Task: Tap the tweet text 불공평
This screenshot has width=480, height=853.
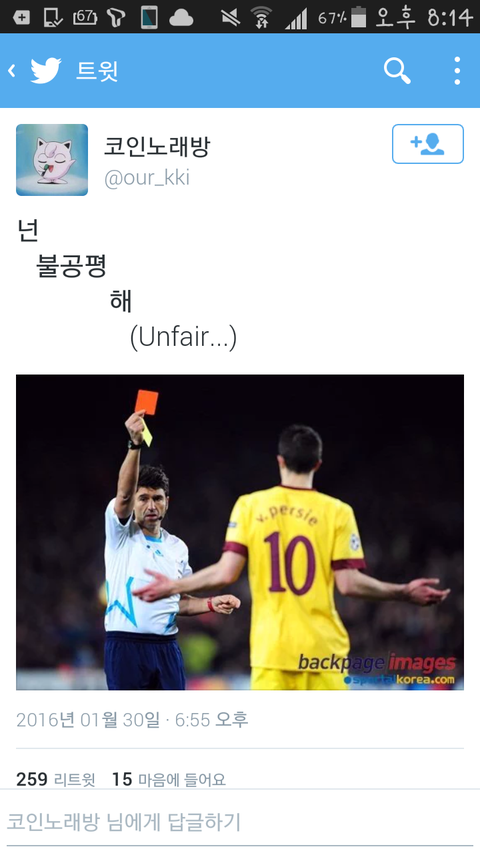Action: [x=71, y=265]
